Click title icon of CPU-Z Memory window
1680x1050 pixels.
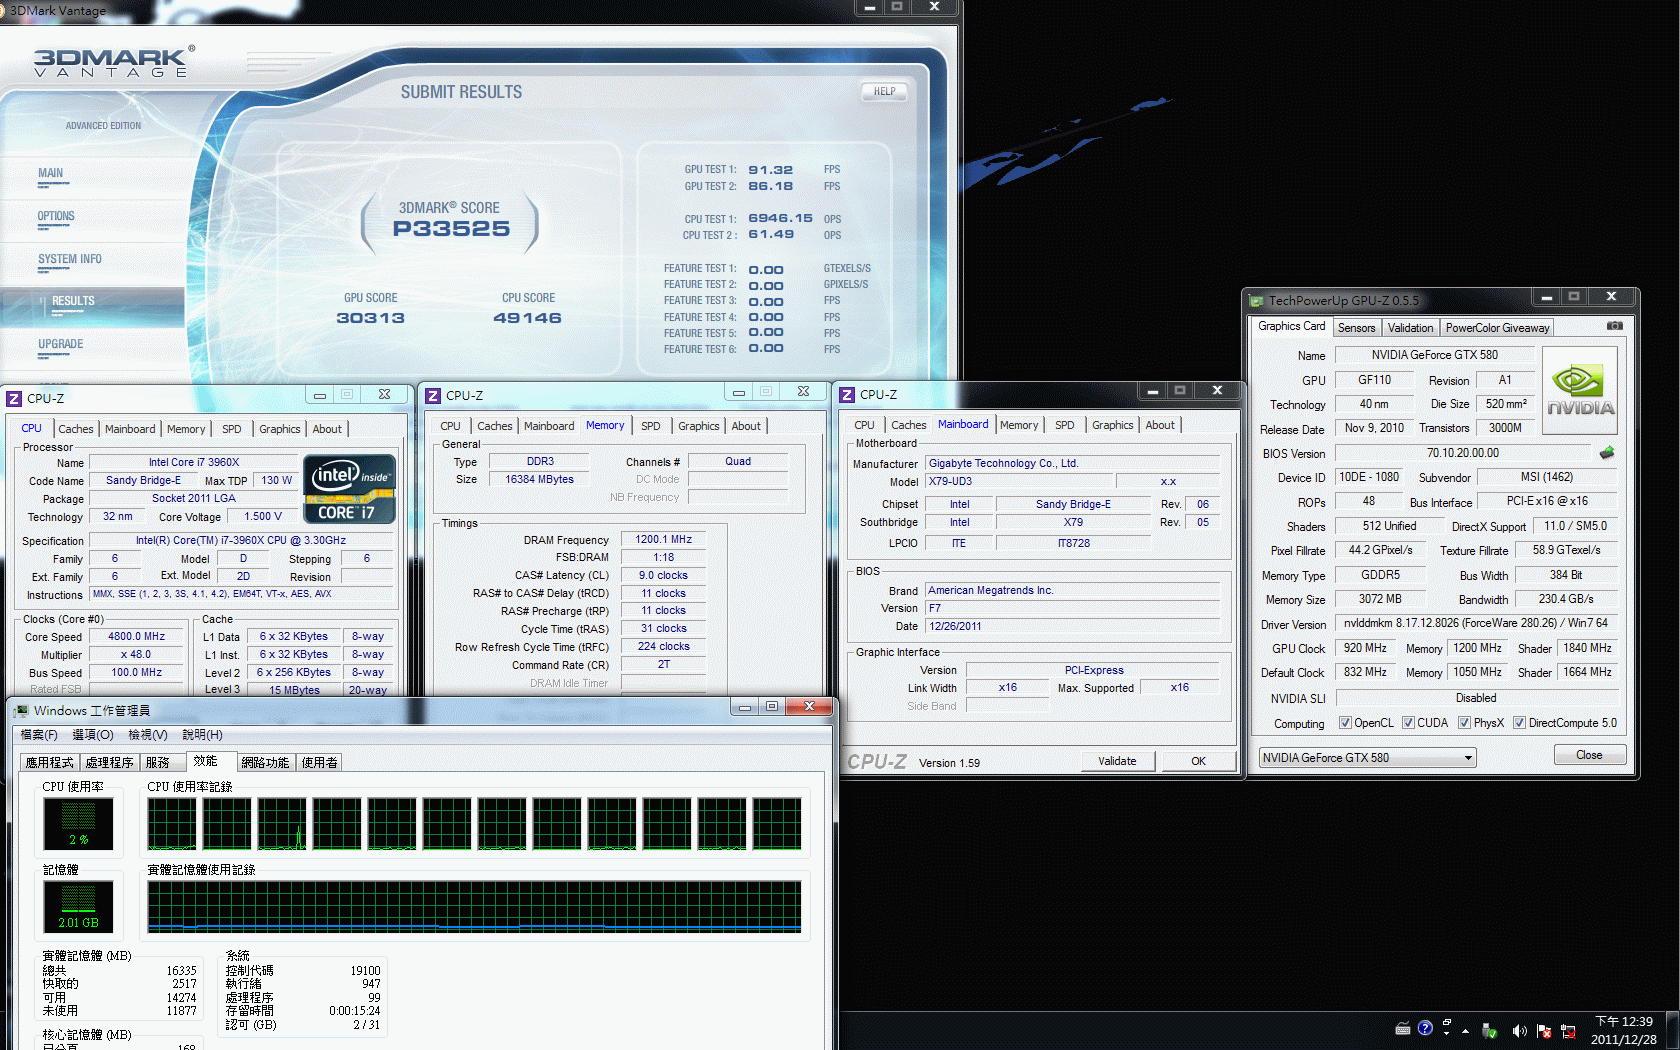click(433, 396)
